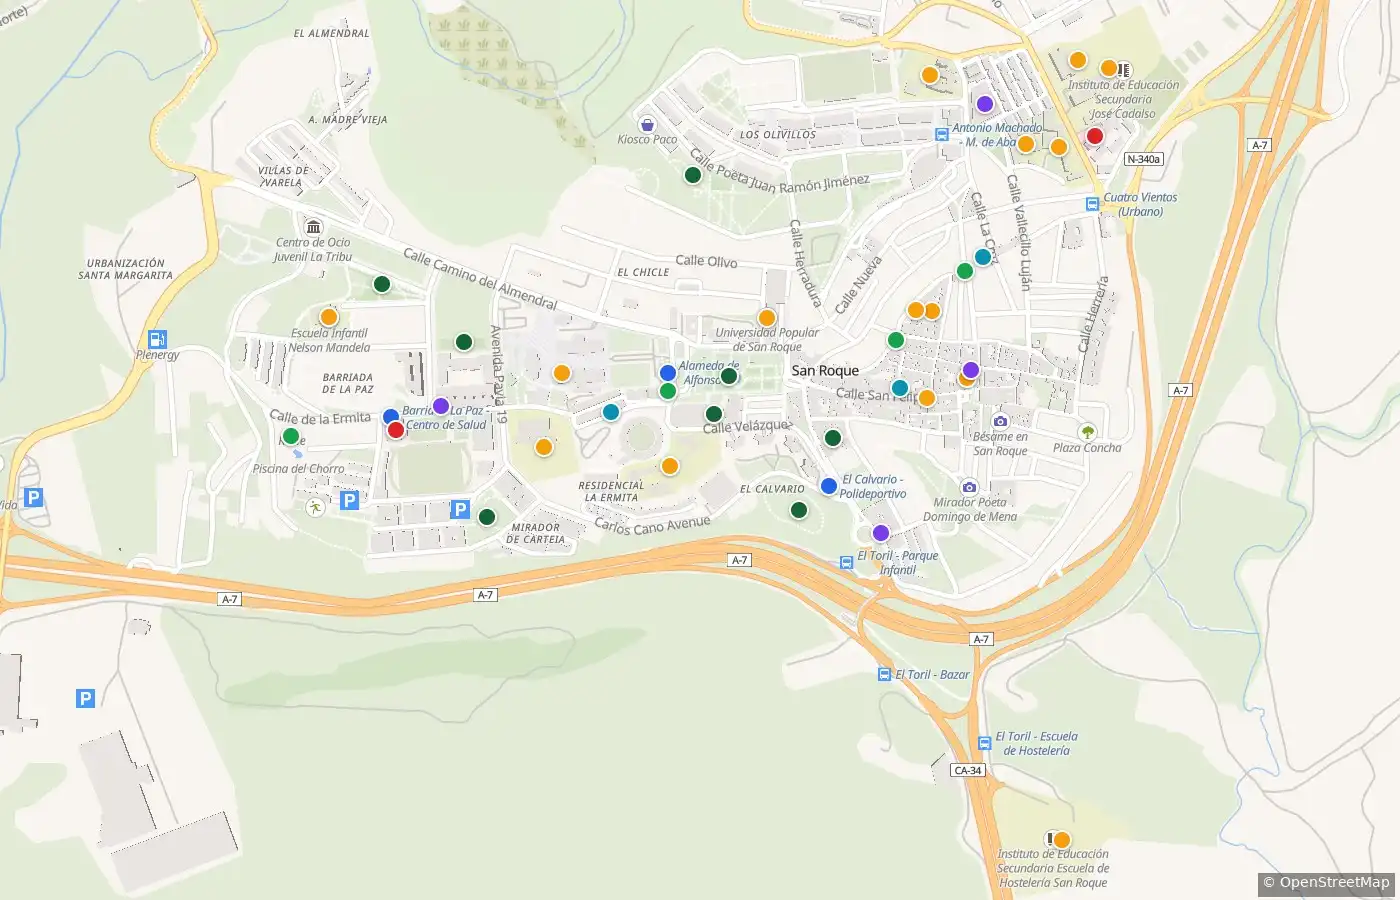Image resolution: width=1400 pixels, height=900 pixels.
Task: Select dark green marker beside Mirador de Carteia parking
Action: [487, 517]
